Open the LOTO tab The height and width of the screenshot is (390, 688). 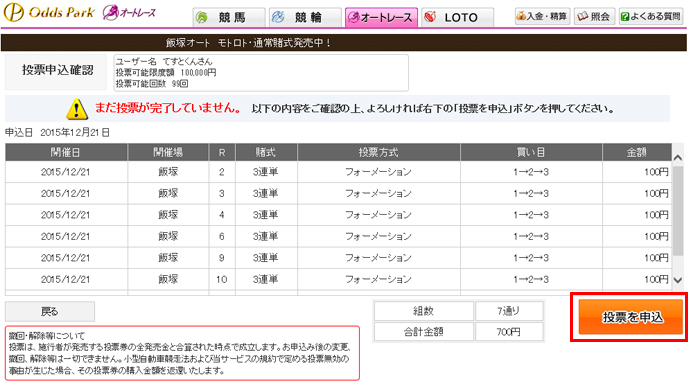(x=458, y=18)
